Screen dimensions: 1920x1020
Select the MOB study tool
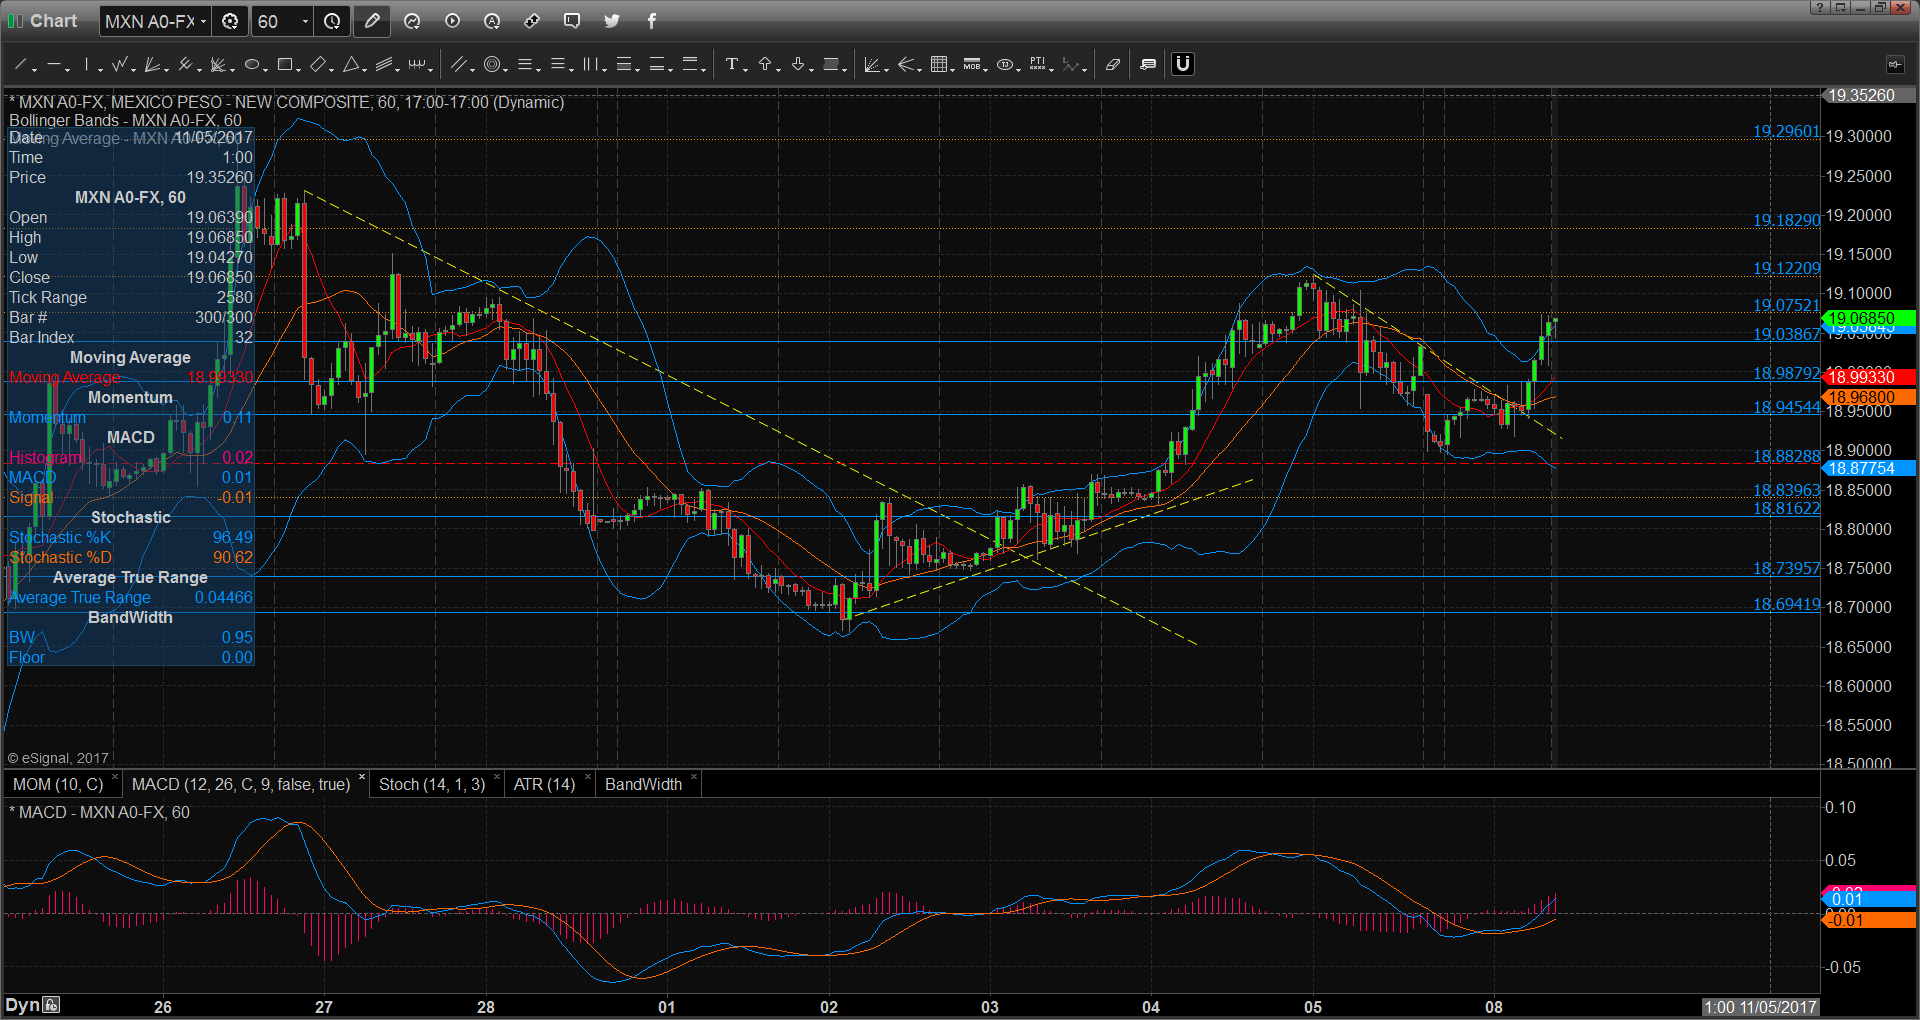pos(971,64)
